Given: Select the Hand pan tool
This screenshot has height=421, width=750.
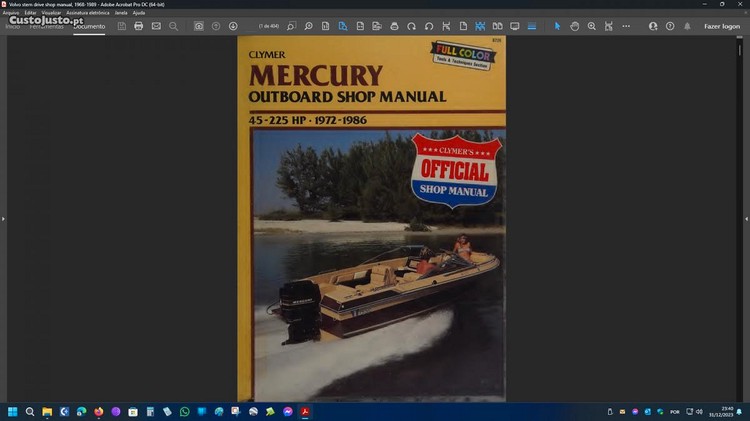Looking at the screenshot, I should coord(575,26).
